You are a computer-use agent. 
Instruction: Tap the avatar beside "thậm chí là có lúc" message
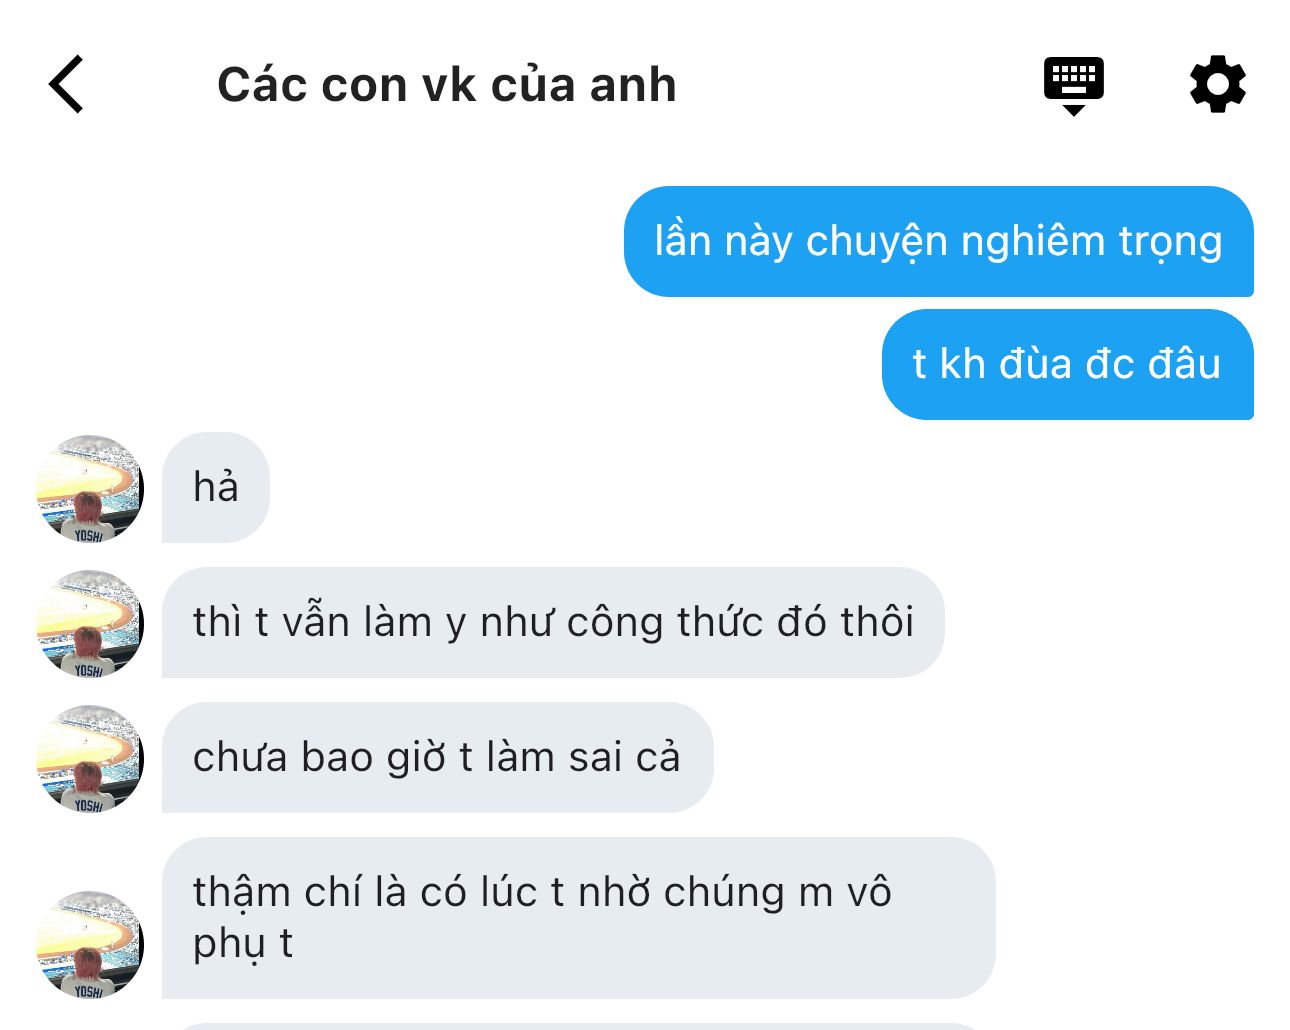[x=90, y=944]
